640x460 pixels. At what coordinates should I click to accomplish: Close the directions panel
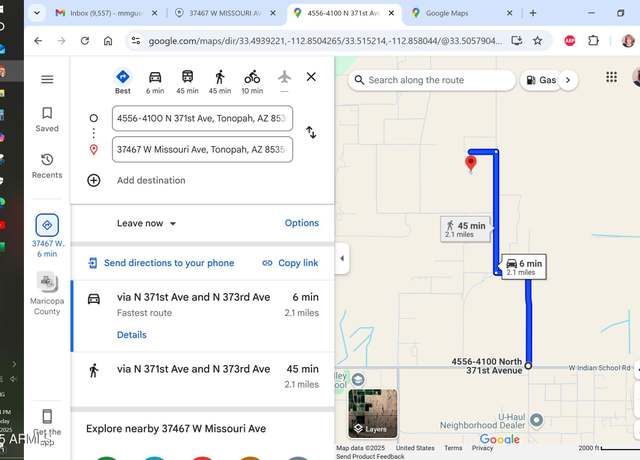311,77
